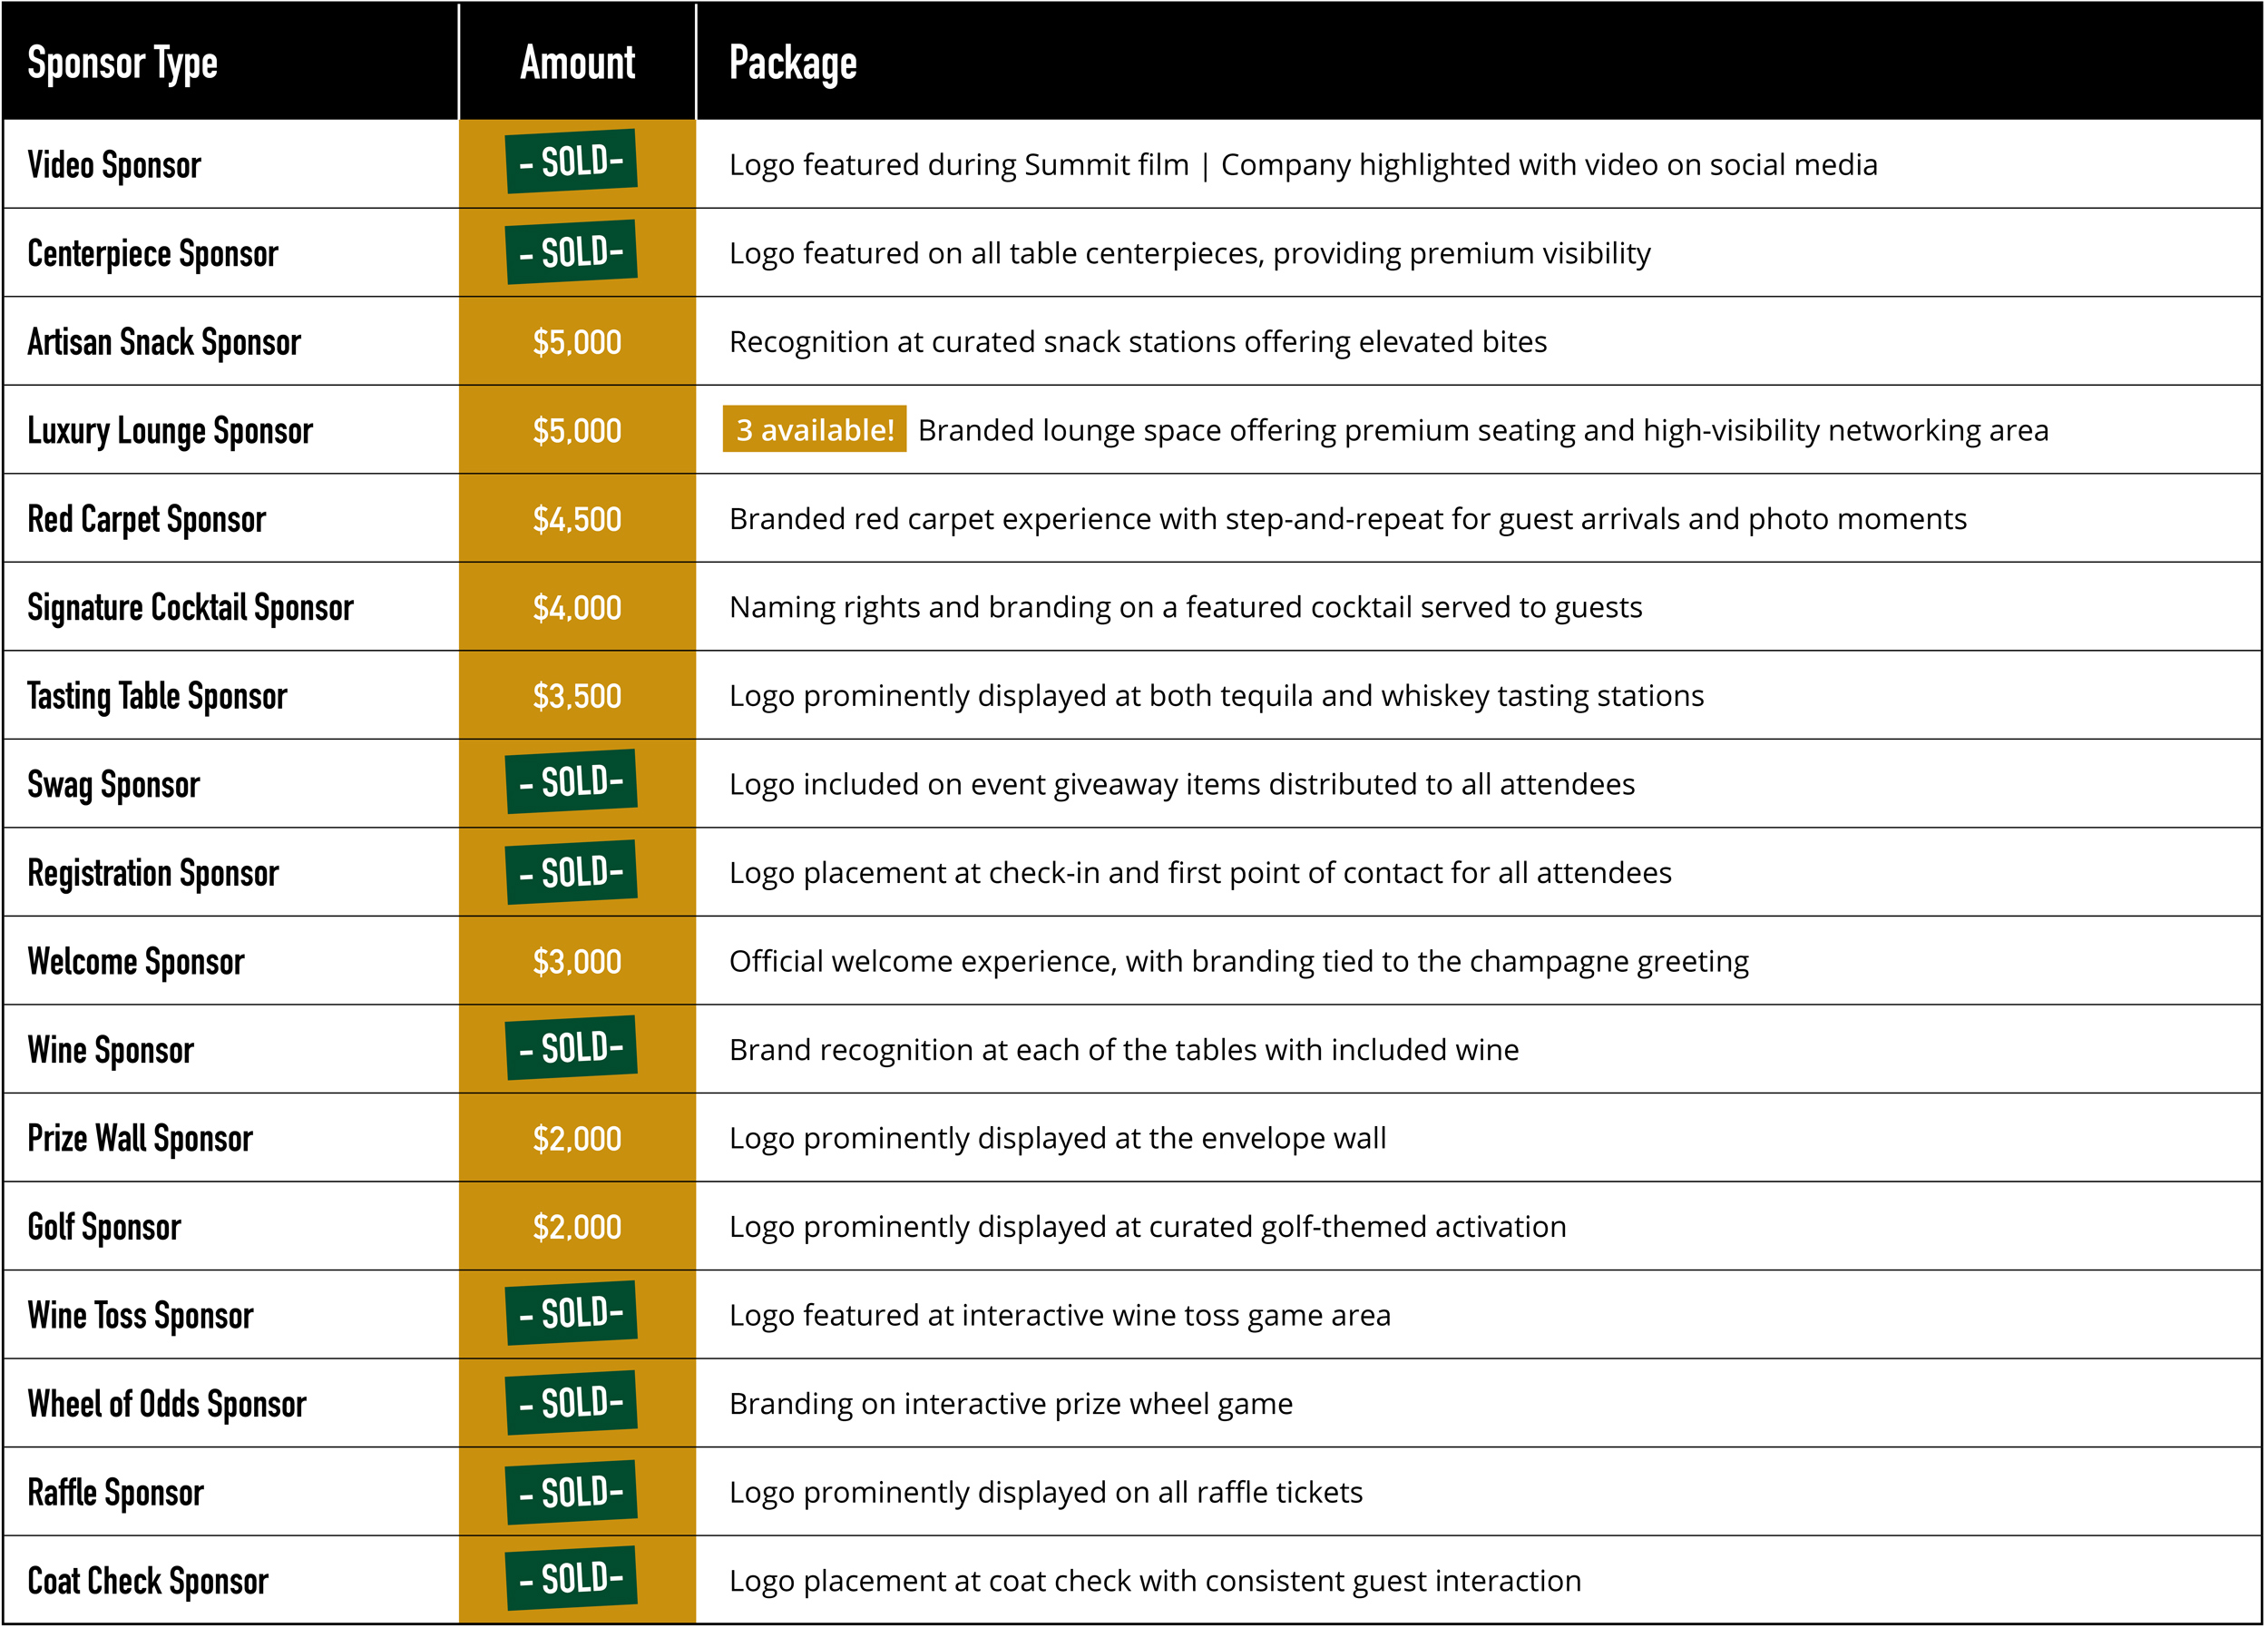Screen dimensions: 2268x1628
Task: Click the SOLD badge for Wine Toss Sponsor
Action: 571,1313
